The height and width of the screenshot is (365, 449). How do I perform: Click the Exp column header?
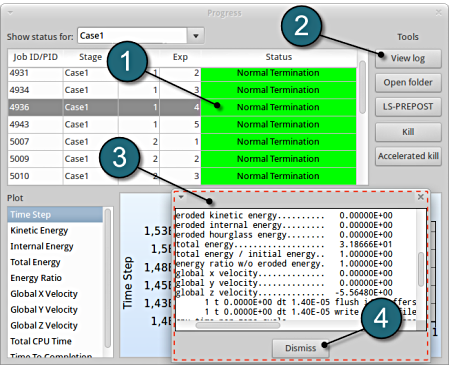[180, 57]
